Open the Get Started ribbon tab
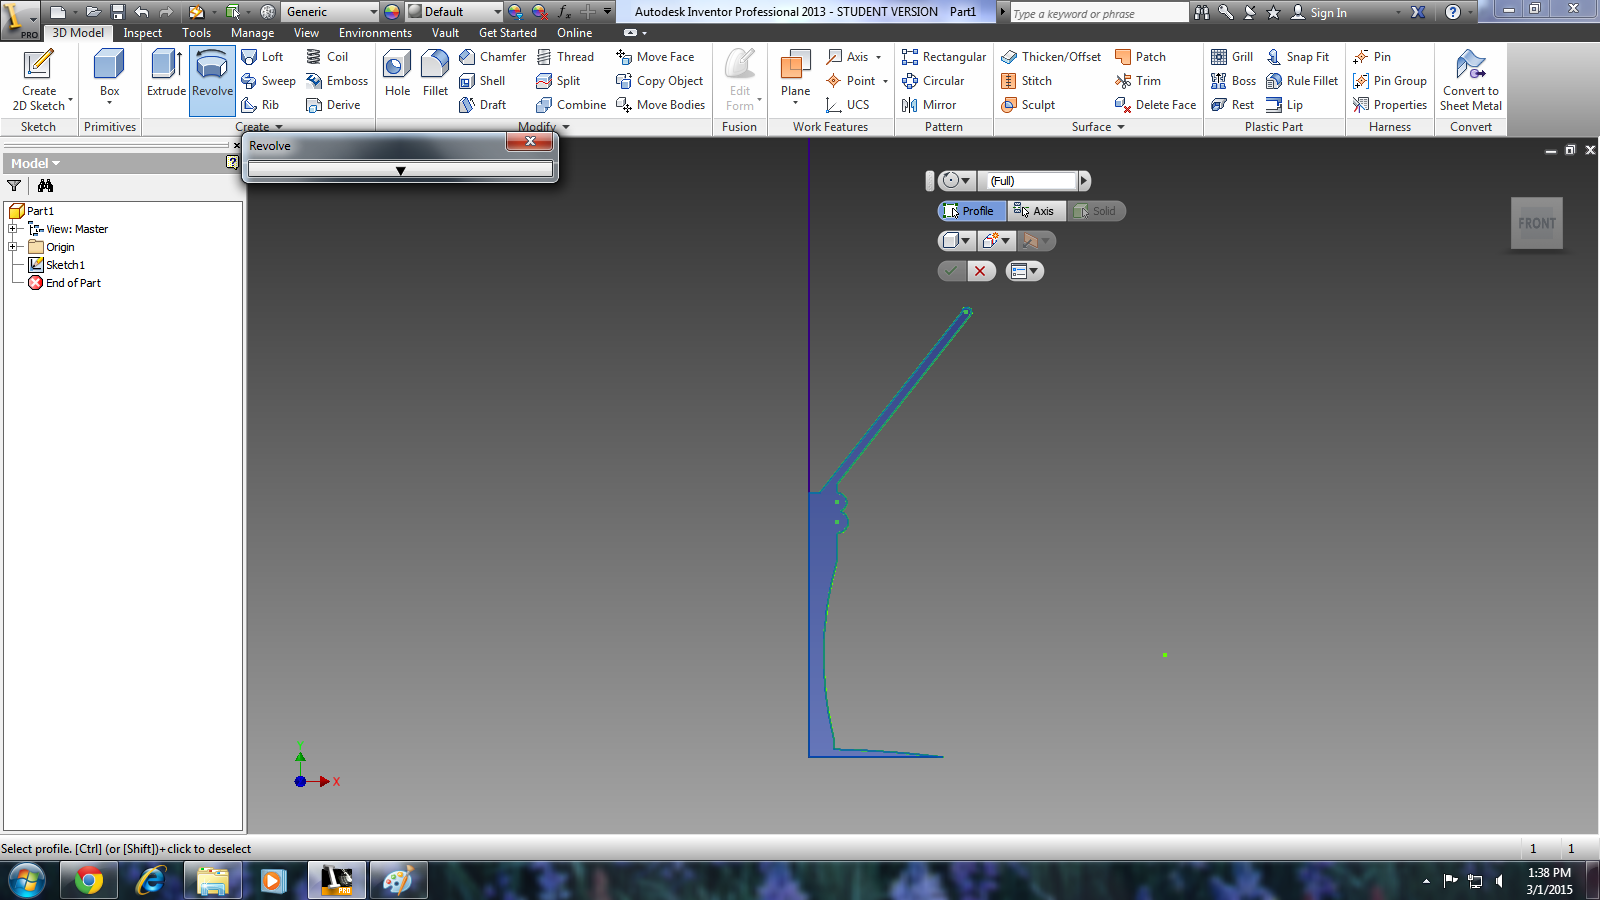The height and width of the screenshot is (900, 1600). coord(508,33)
